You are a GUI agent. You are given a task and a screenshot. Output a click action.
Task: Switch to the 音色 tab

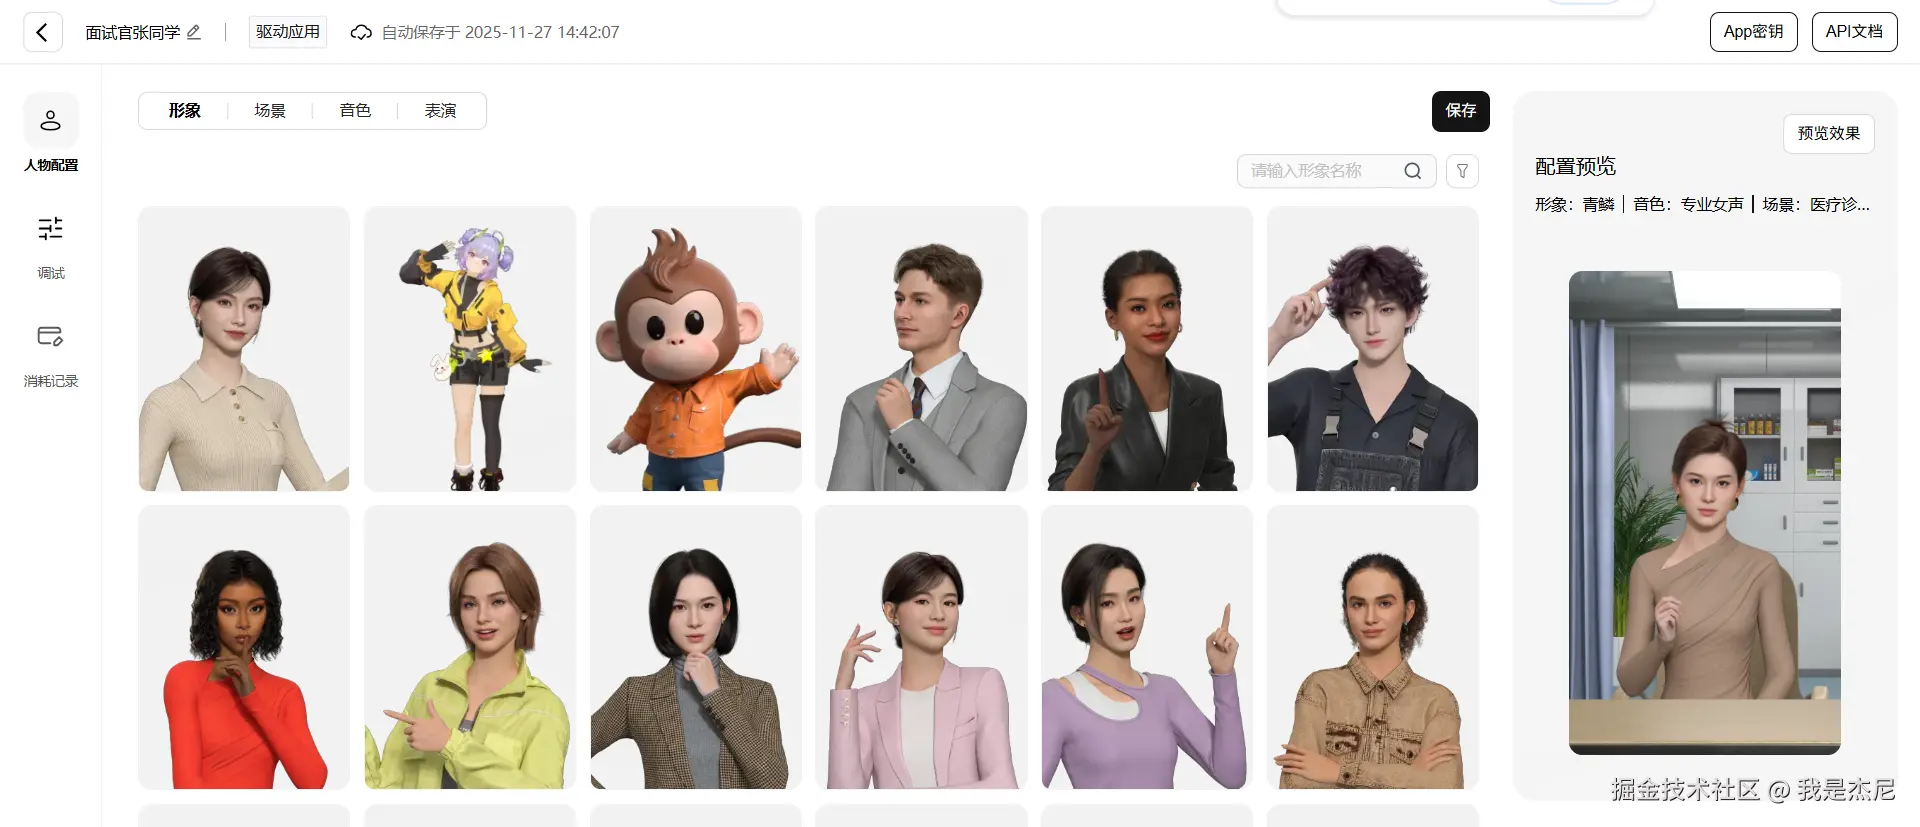pos(355,111)
